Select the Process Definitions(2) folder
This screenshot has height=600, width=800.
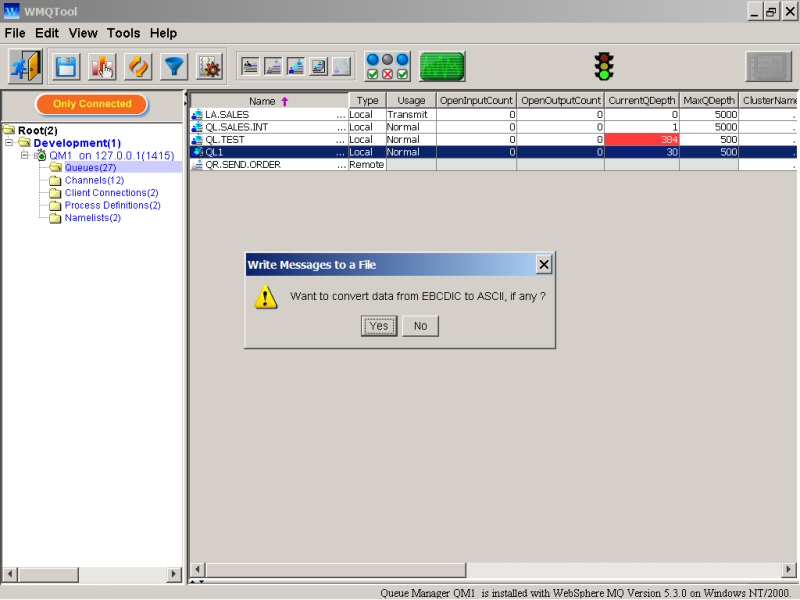coord(112,205)
